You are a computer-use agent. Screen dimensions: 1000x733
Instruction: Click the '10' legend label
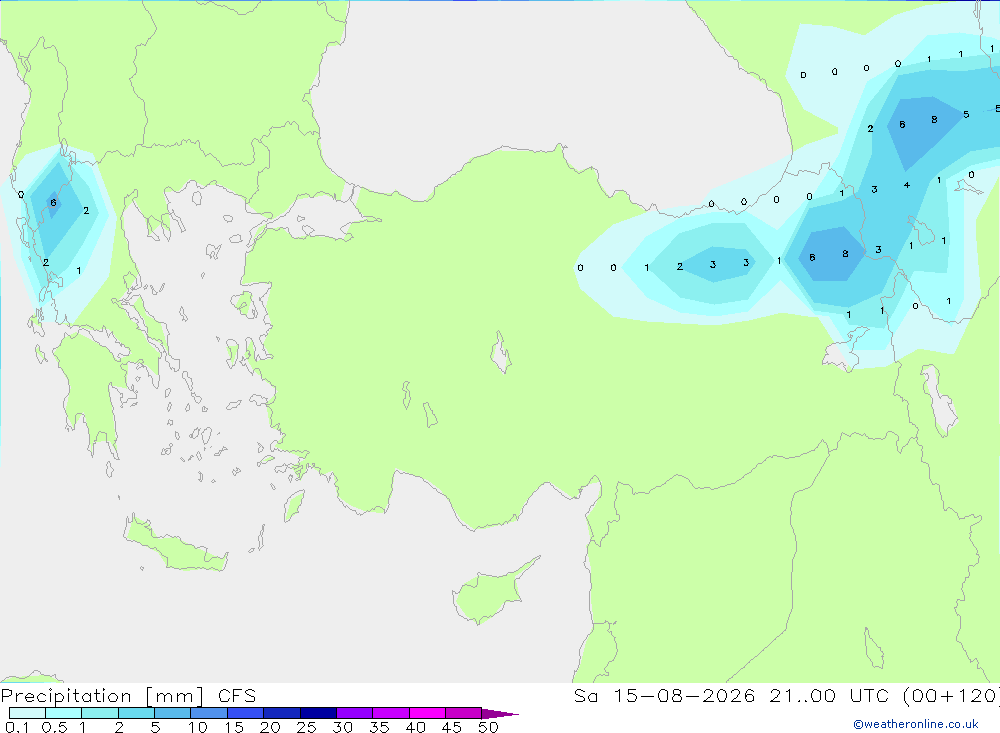198,727
